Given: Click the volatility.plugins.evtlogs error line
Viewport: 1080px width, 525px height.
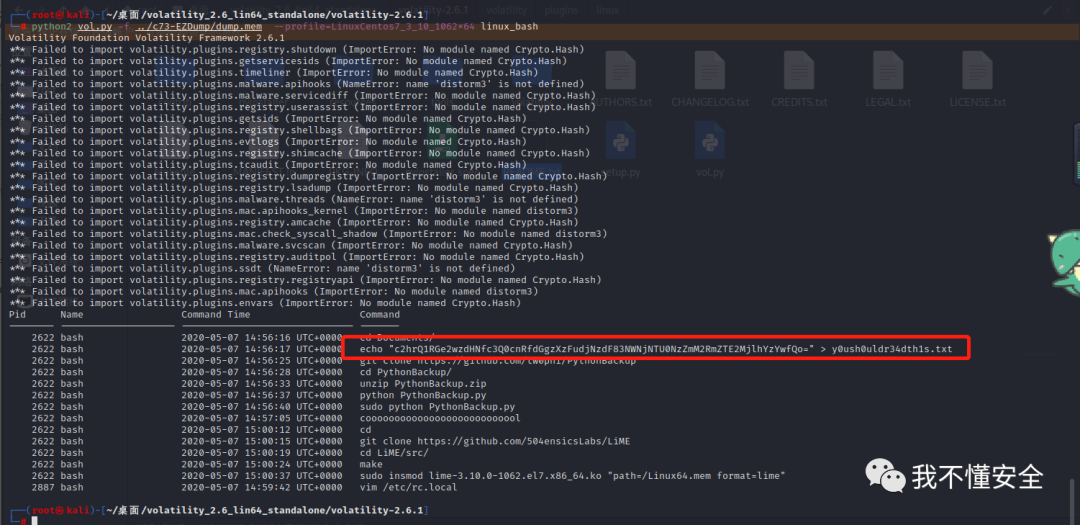Looking at the screenshot, I should (x=268, y=141).
